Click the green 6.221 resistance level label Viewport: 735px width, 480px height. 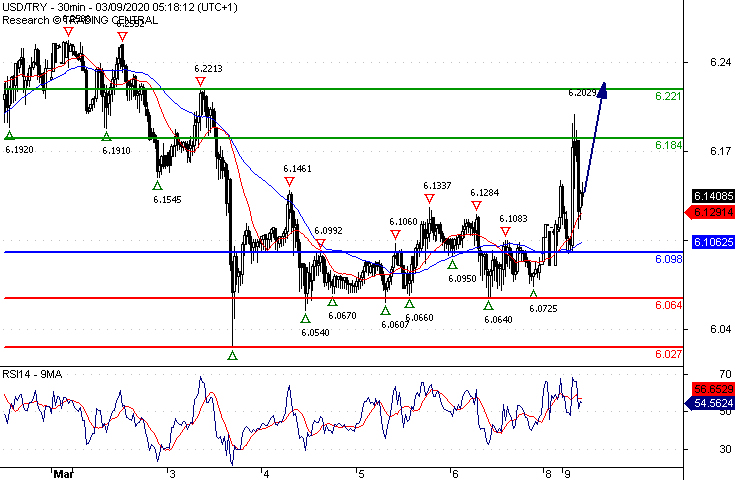coord(668,96)
